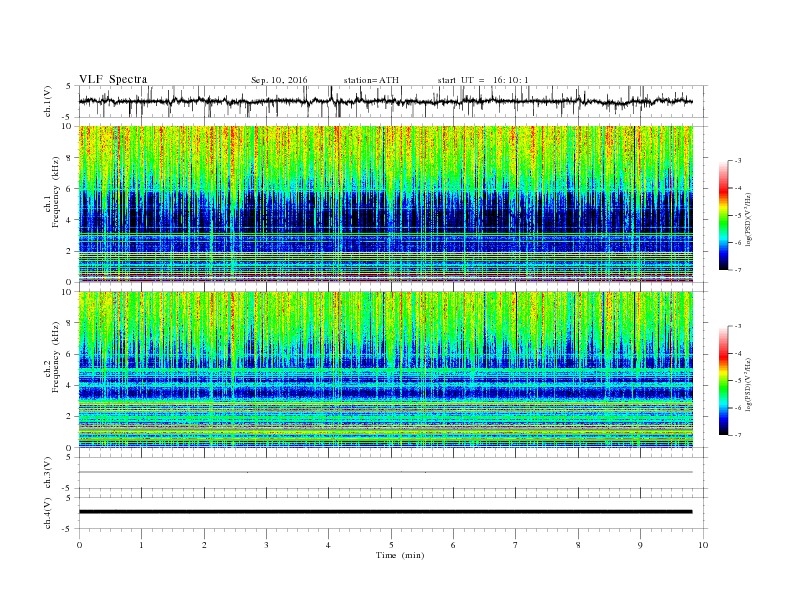792x612 pixels.
Task: Click the gray ch.3 flat signal line
Action: coord(385,472)
